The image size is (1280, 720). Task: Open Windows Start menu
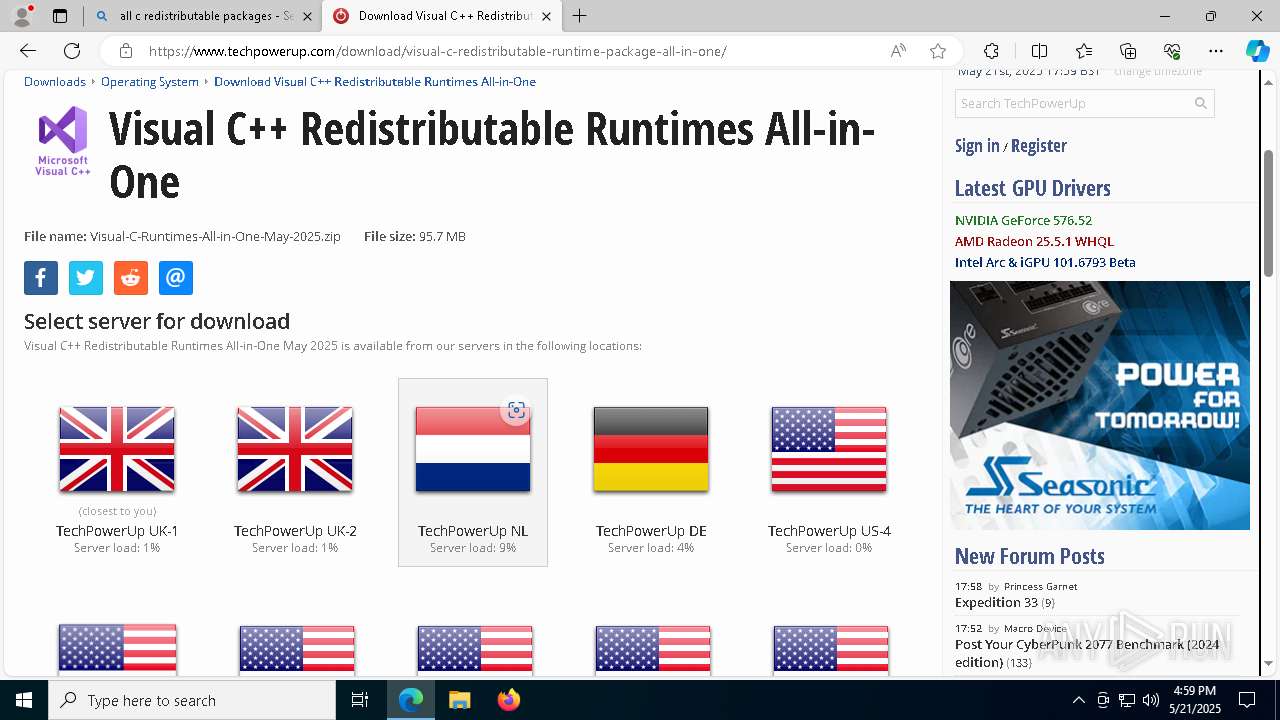coord(24,700)
